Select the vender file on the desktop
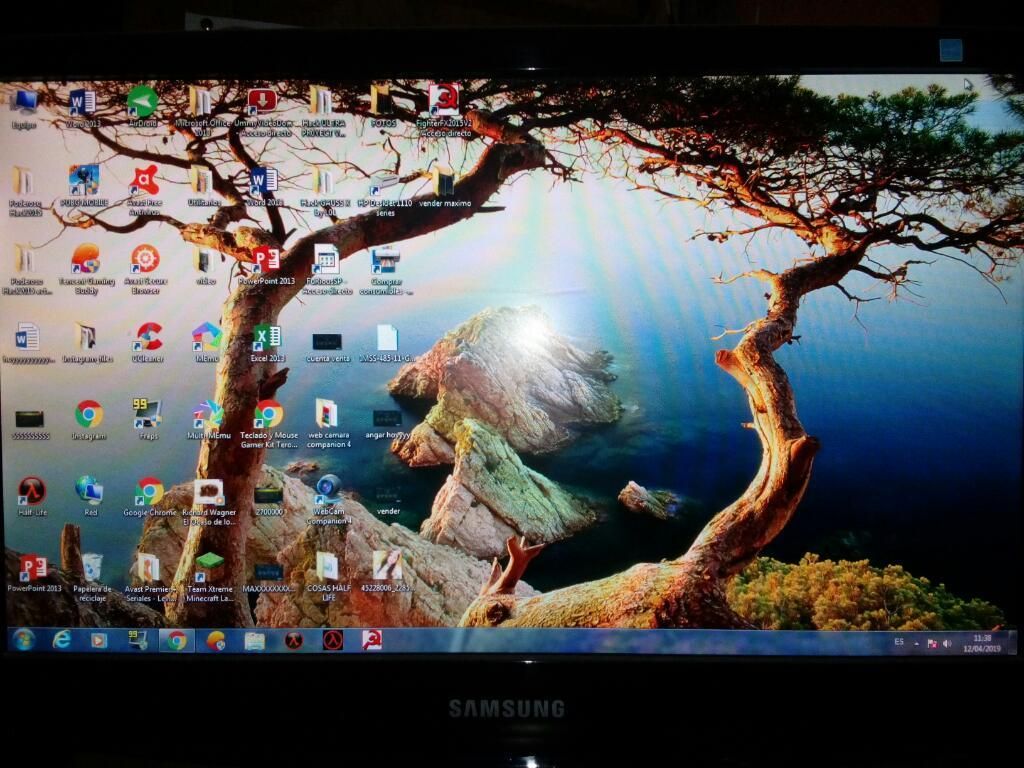 [388, 500]
